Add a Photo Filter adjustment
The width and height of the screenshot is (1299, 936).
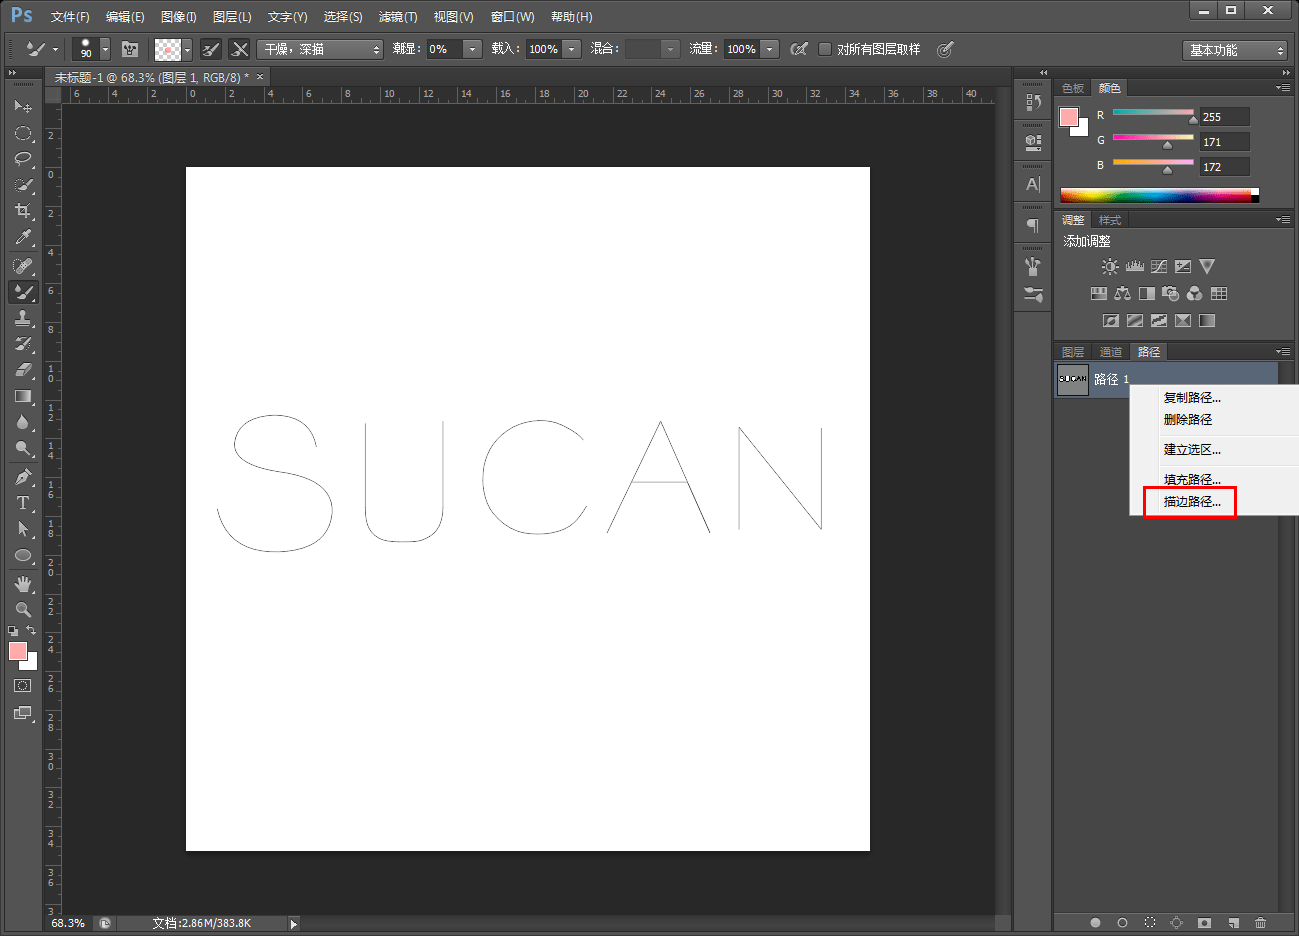tap(1170, 294)
